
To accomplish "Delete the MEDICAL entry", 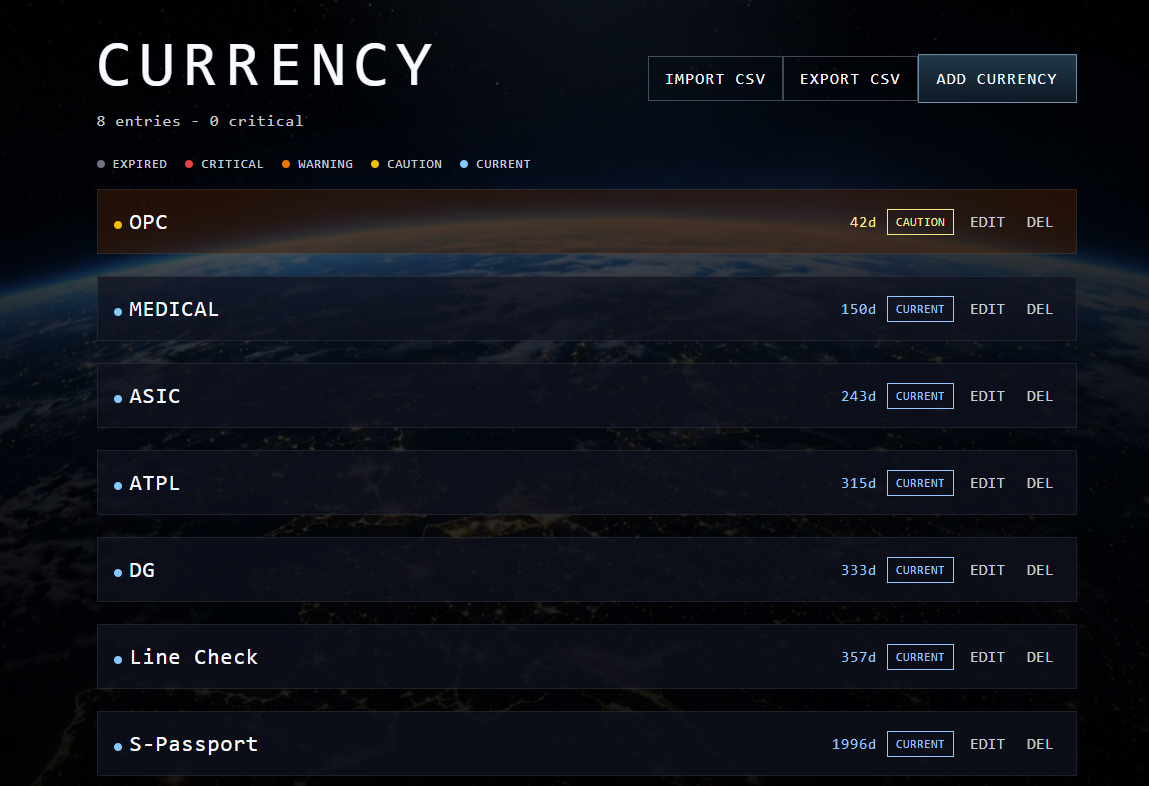I will 1039,309.
